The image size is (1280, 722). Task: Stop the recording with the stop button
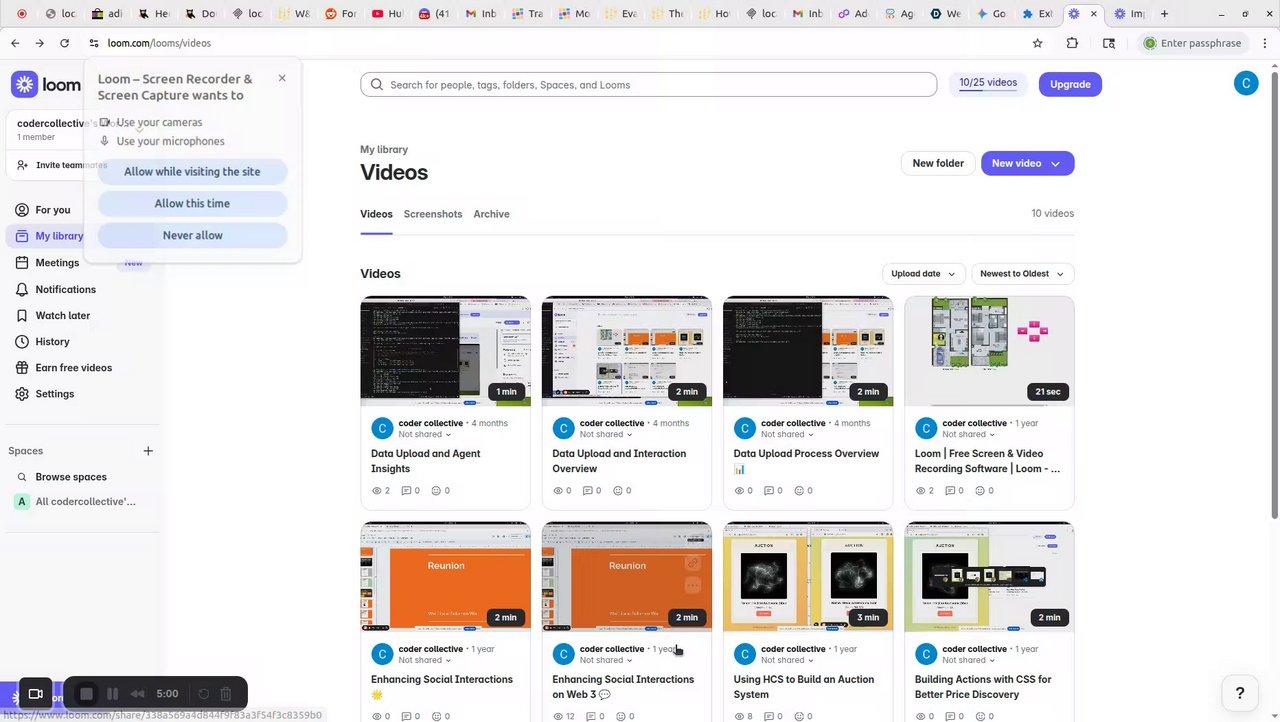pyautogui.click(x=87, y=694)
